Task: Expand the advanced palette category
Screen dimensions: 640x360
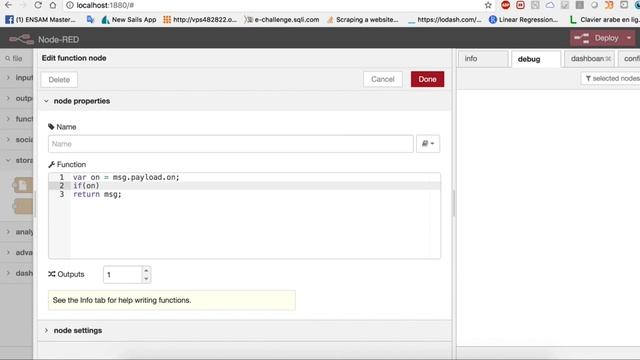Action: coord(17,252)
